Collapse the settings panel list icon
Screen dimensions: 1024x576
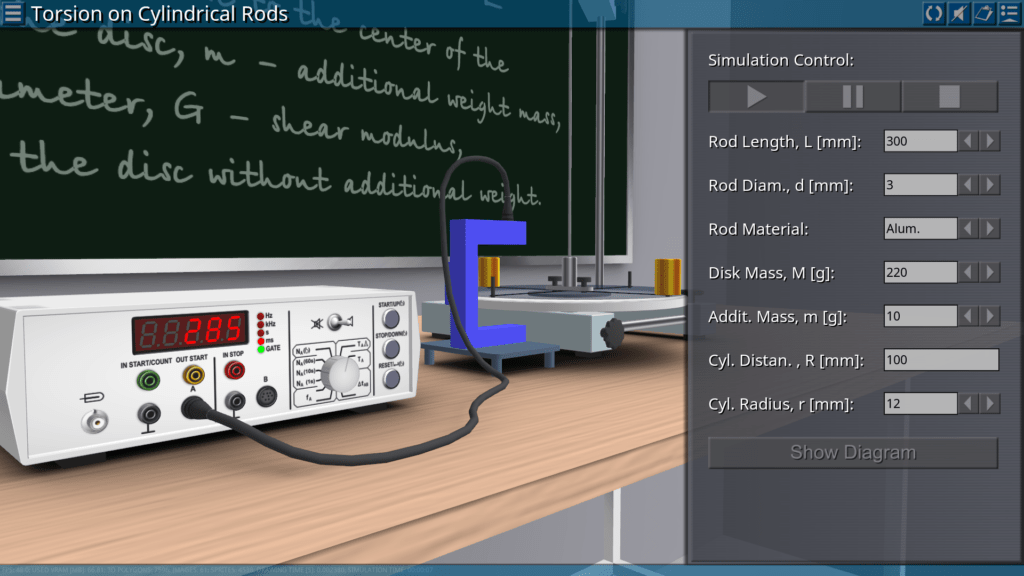point(1008,13)
